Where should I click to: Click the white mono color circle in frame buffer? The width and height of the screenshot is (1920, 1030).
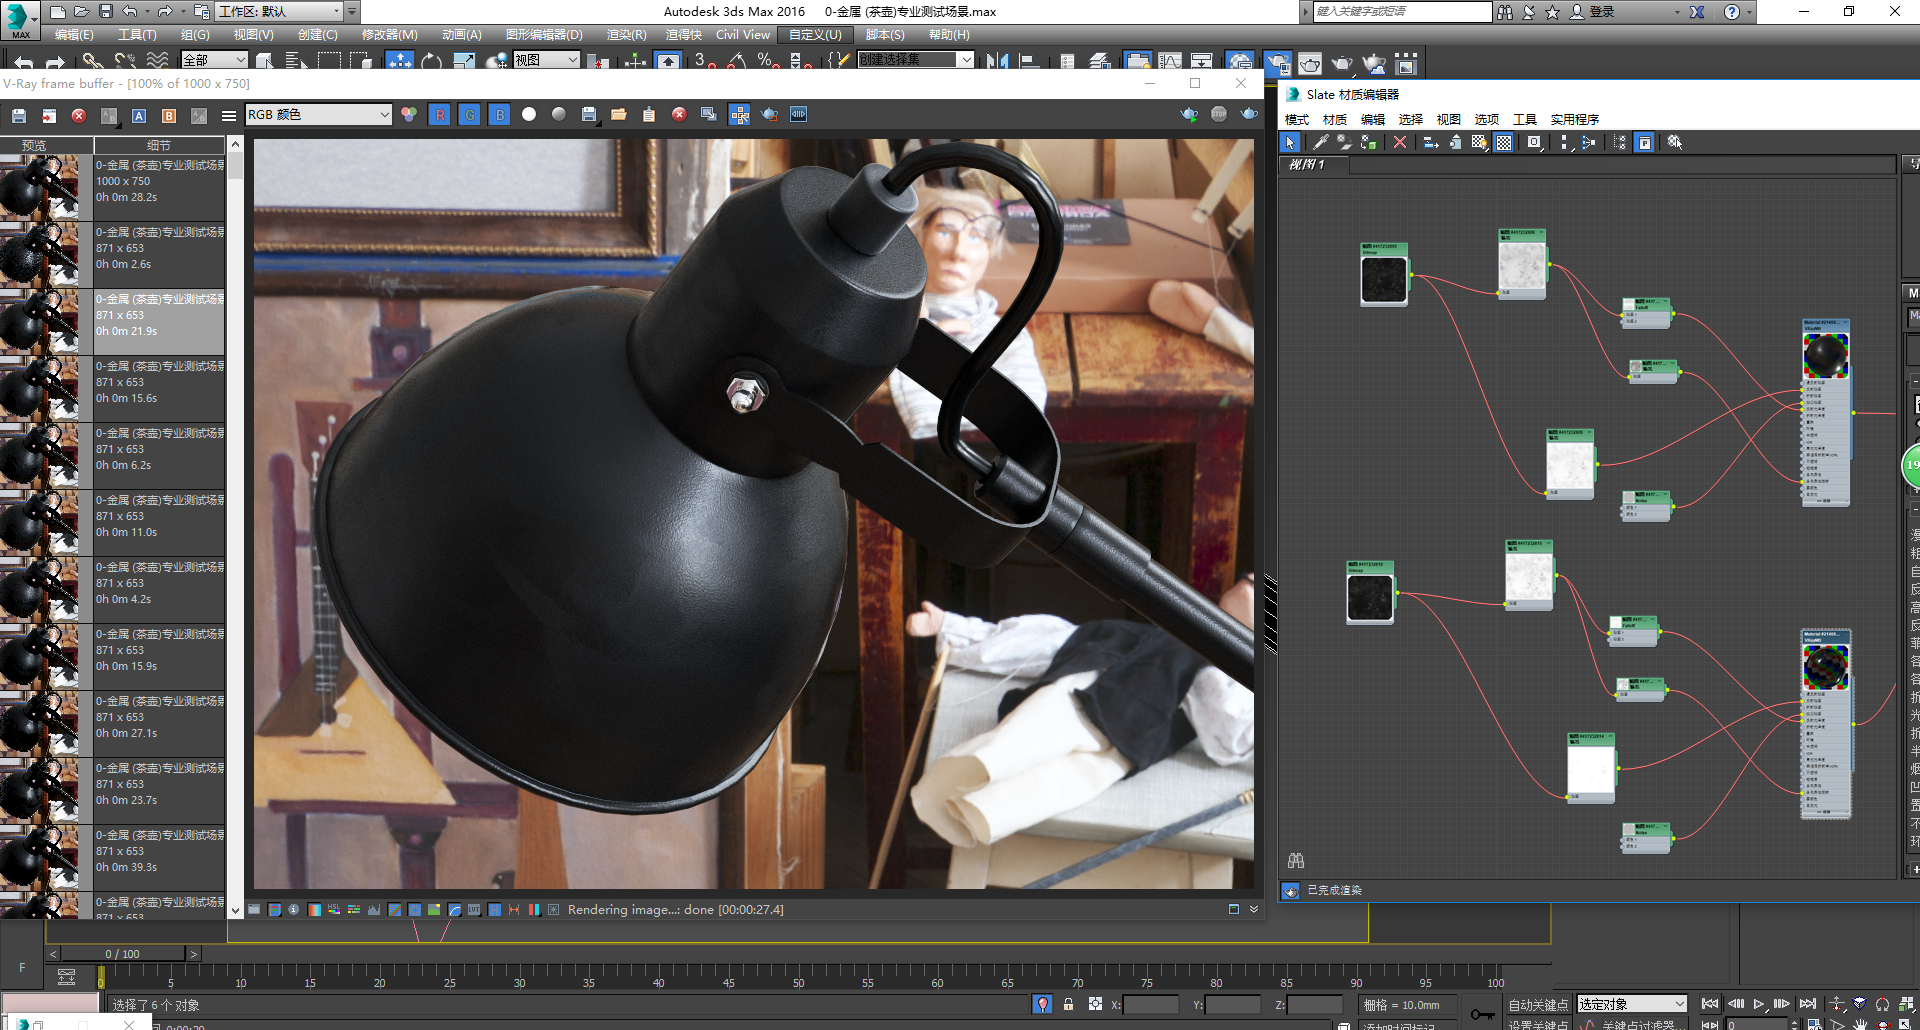529,115
